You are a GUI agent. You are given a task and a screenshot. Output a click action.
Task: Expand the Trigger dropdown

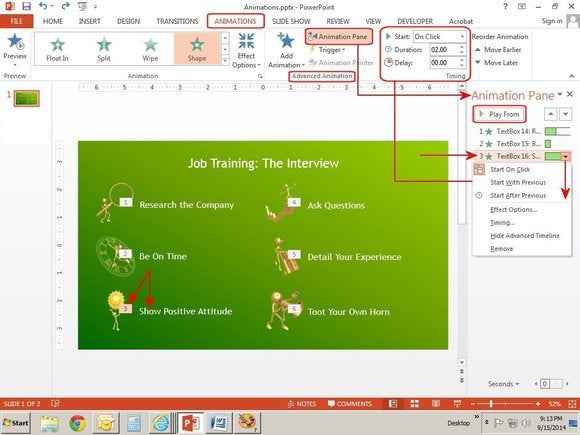[327, 50]
